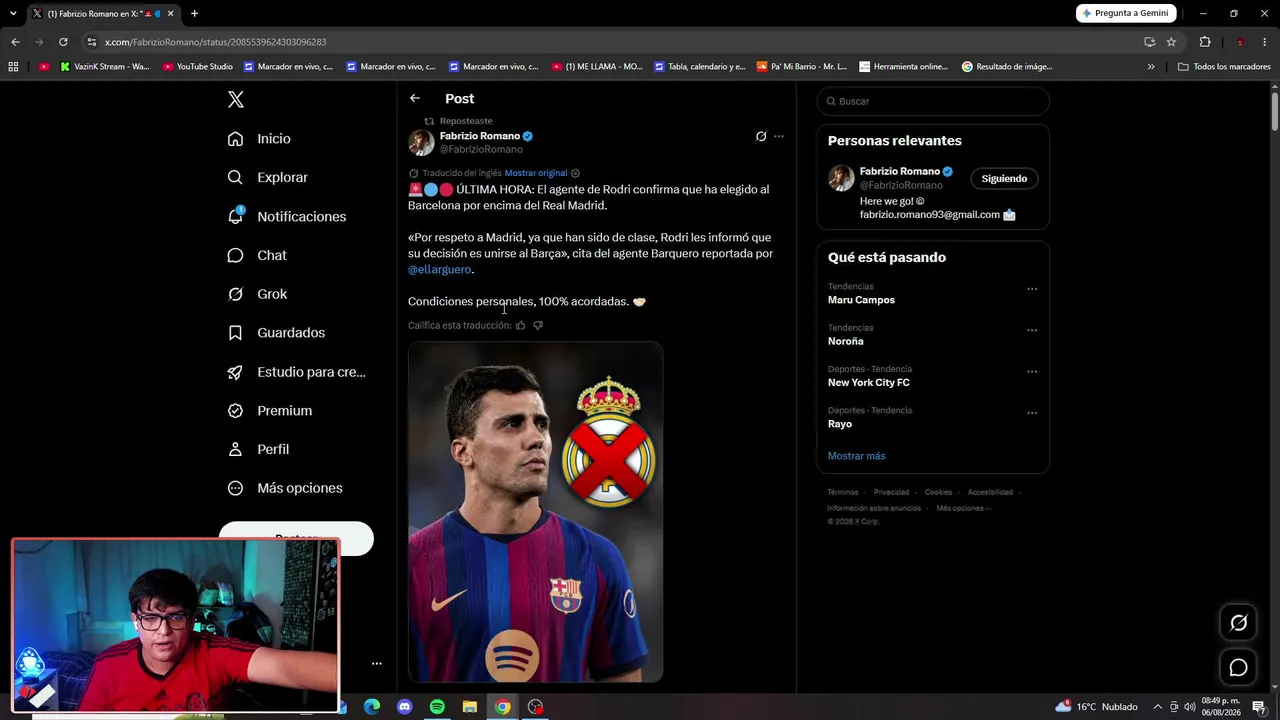The image size is (1280, 720).
Task: Open Grok in the sidebar
Action: [257, 294]
